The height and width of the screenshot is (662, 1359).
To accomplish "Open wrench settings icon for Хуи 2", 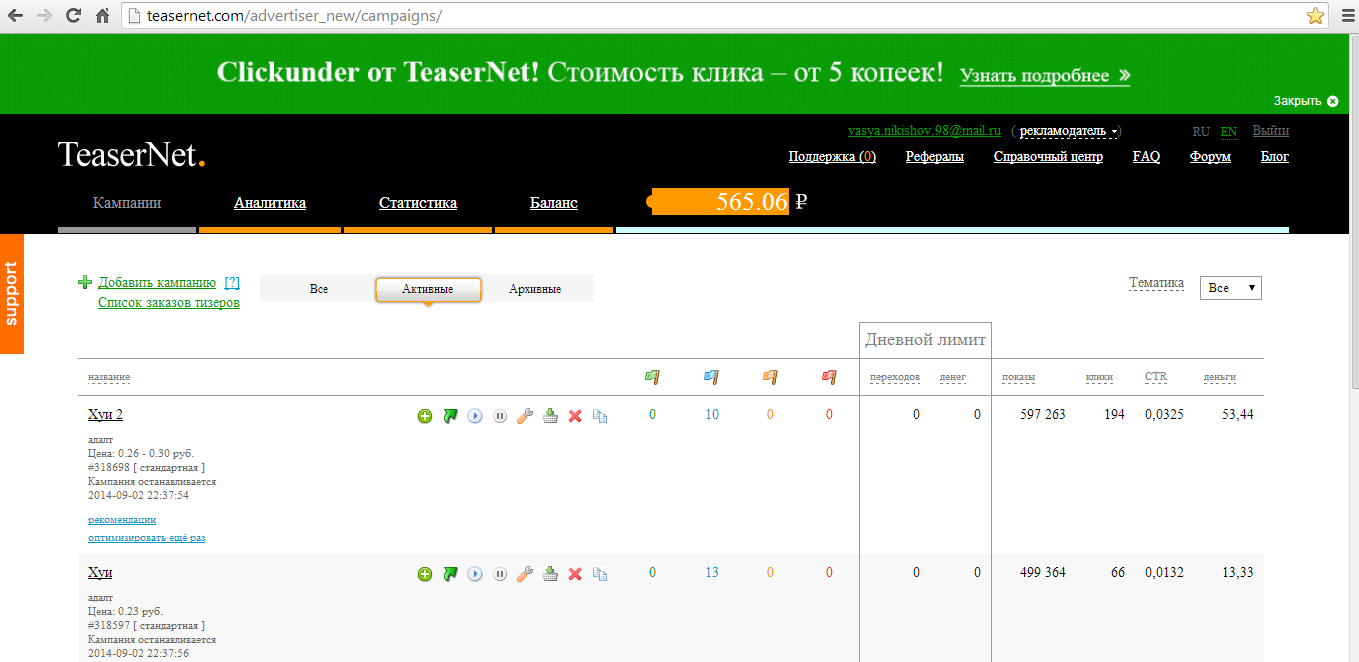I will (525, 416).
